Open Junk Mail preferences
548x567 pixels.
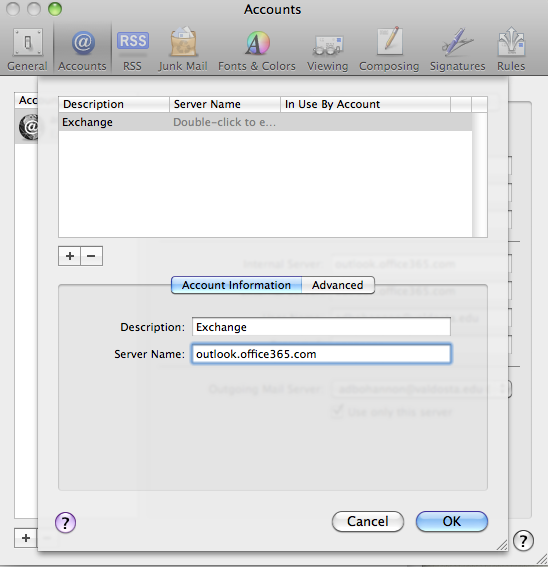click(x=183, y=50)
